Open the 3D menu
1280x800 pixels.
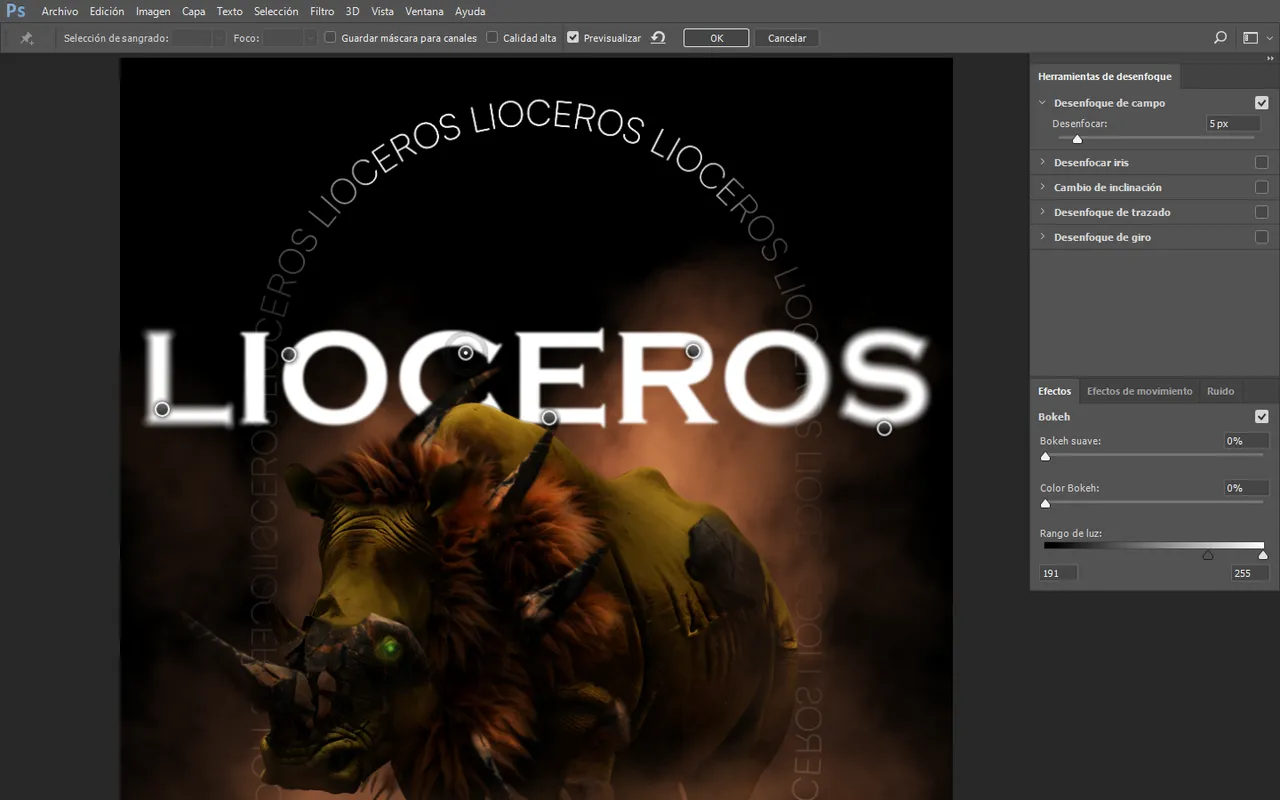click(x=352, y=12)
